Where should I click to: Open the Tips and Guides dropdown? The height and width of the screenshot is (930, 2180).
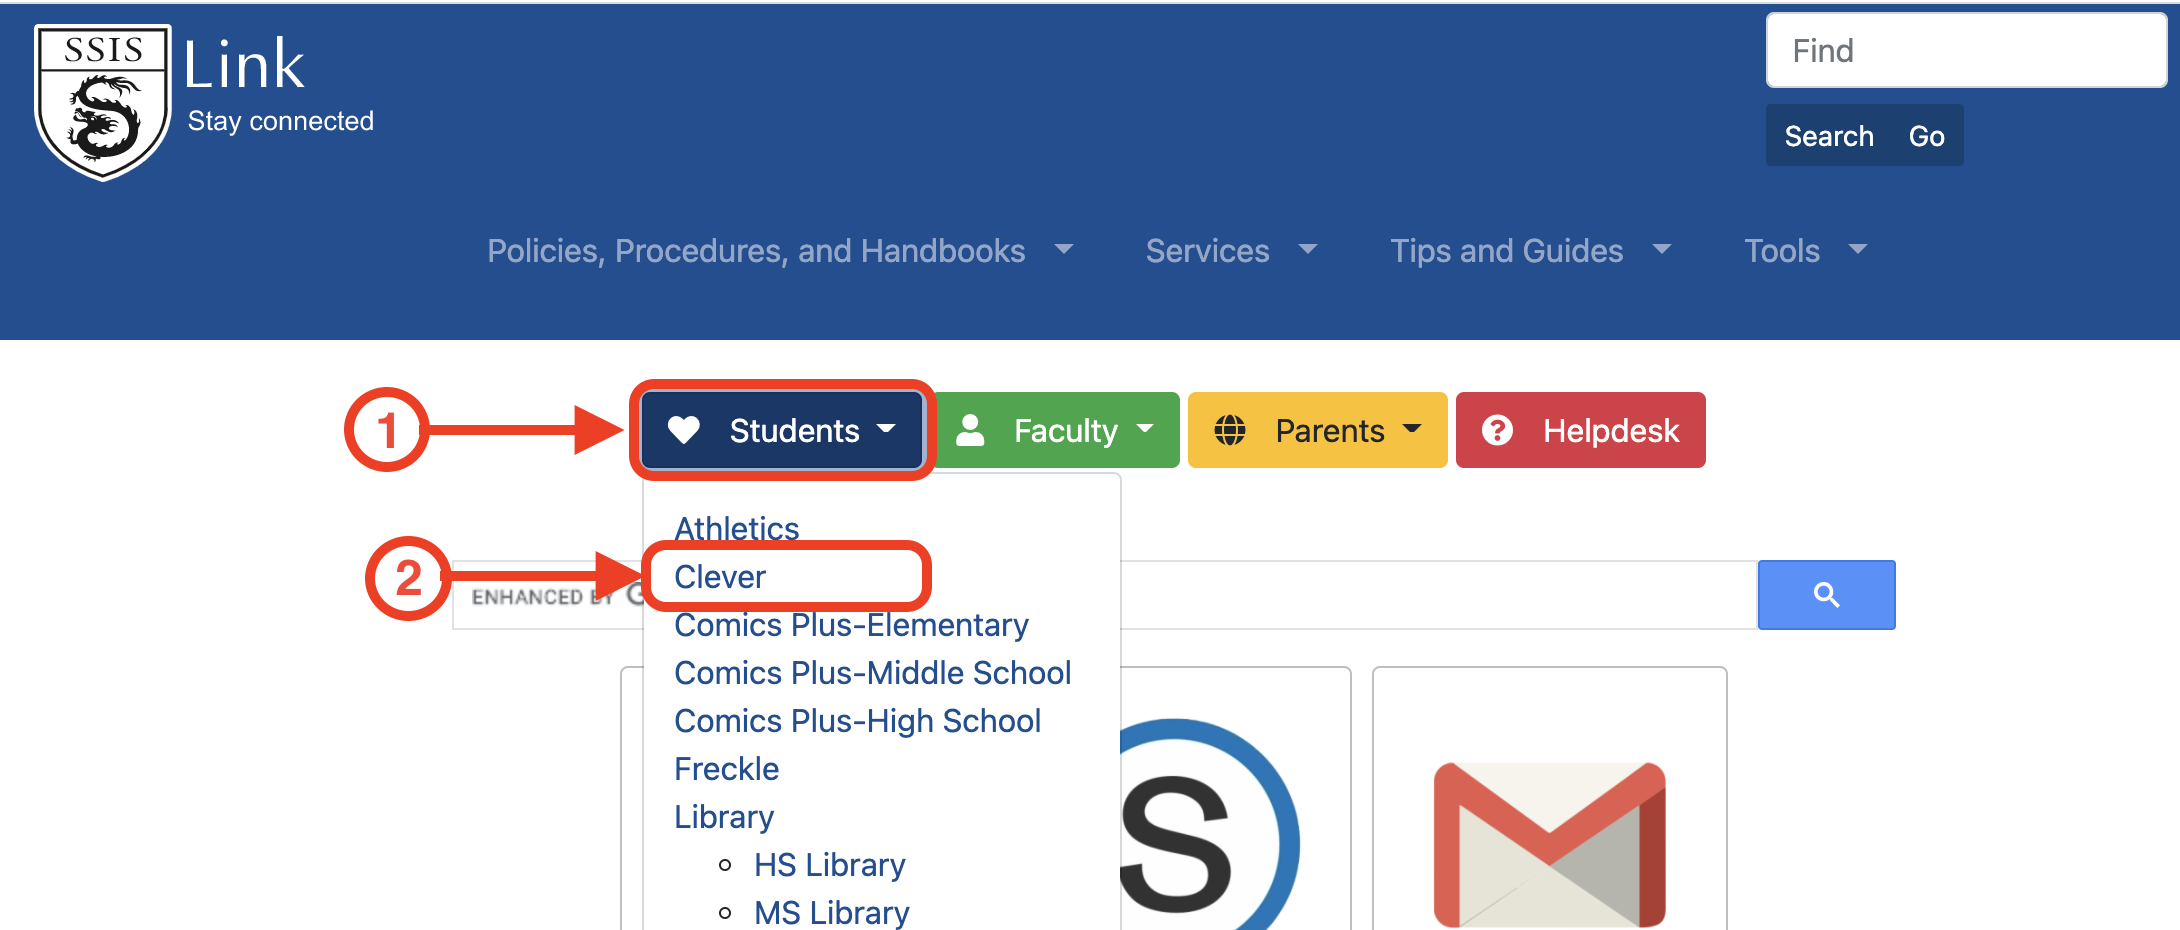(x=1530, y=250)
